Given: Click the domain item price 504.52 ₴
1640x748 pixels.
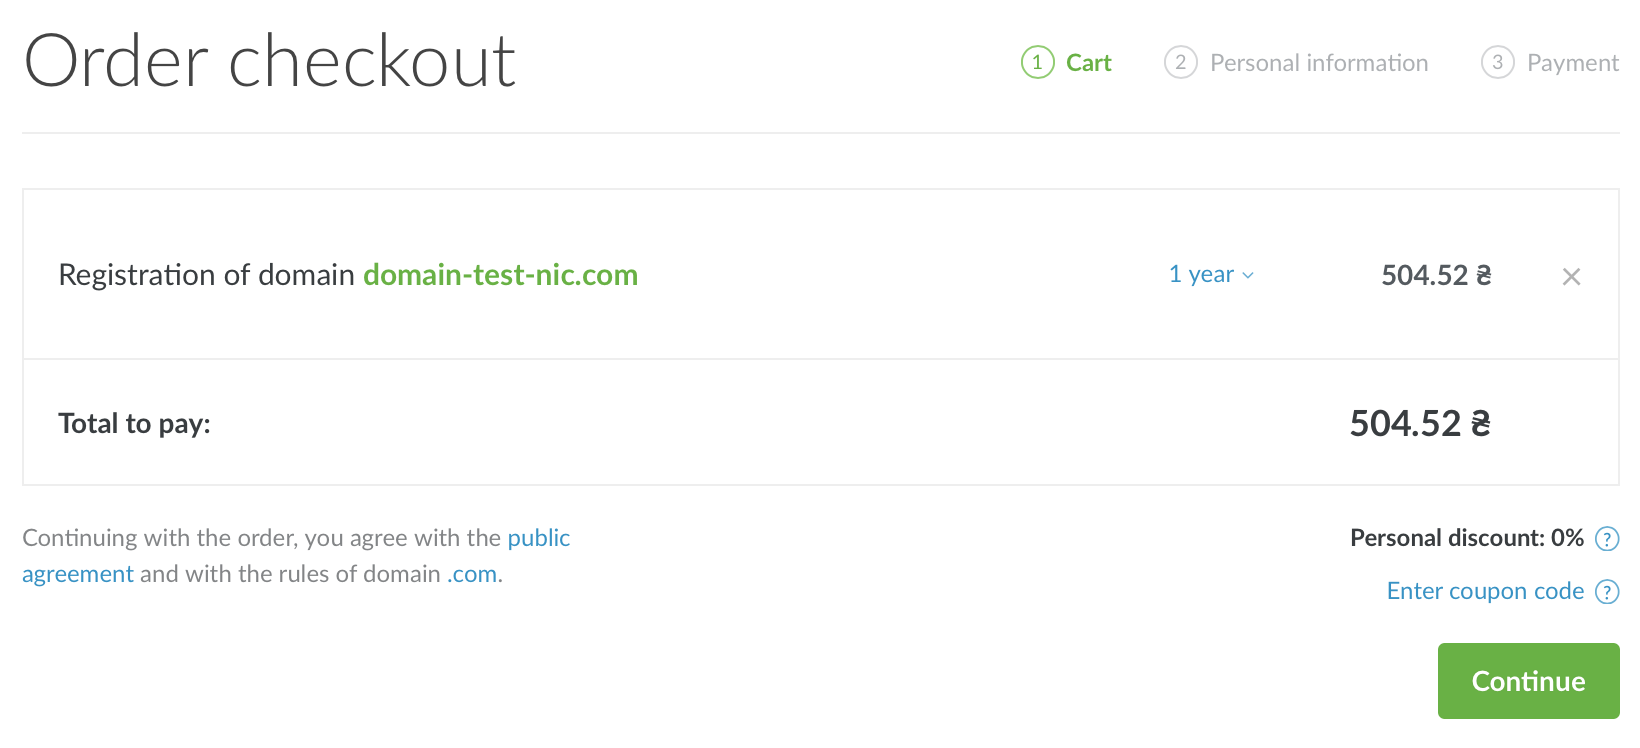Looking at the screenshot, I should pos(1436,275).
